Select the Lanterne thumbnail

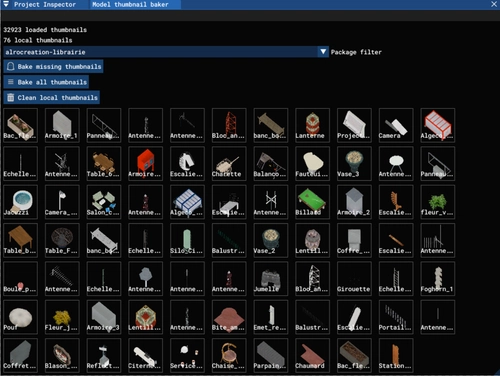point(312,125)
